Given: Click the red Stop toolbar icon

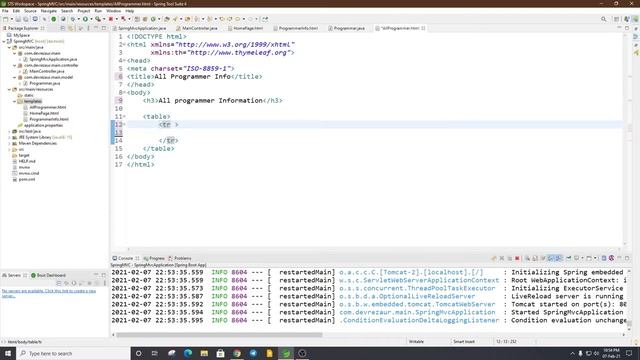Looking at the screenshot, I should [111, 19].
